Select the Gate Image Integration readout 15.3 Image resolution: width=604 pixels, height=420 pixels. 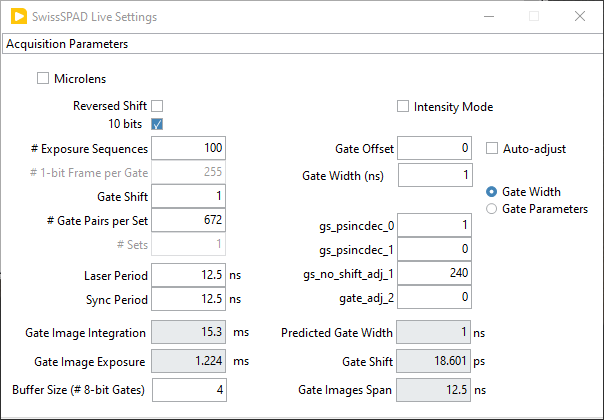tap(188, 332)
